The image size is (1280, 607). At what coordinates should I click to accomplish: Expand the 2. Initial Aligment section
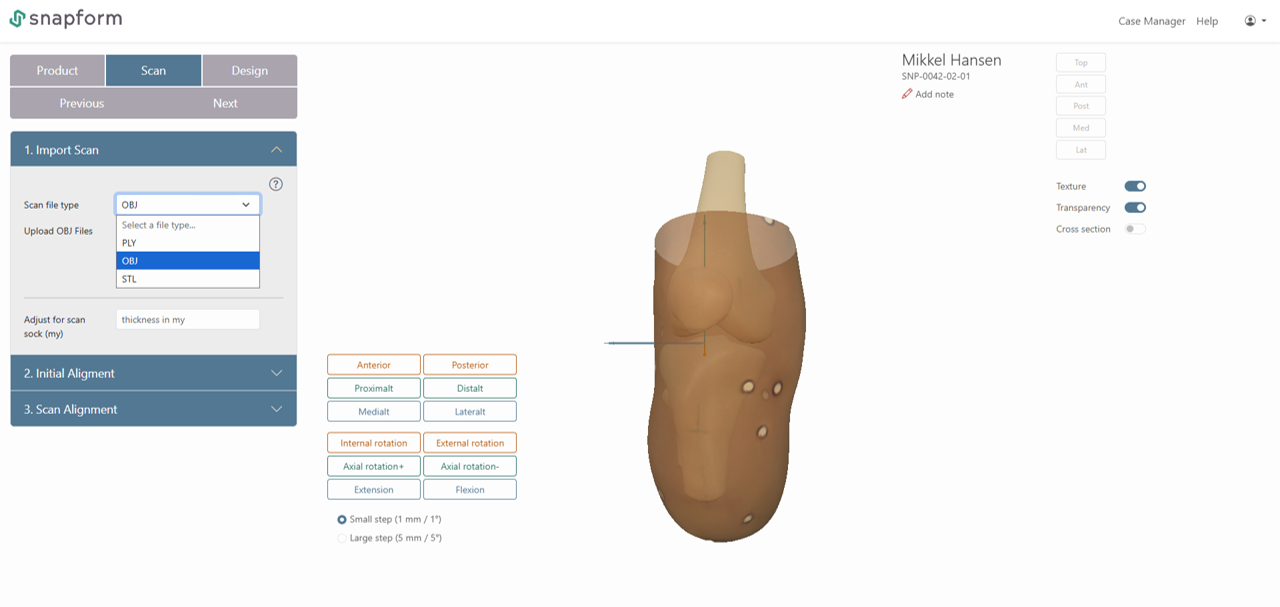[153, 373]
